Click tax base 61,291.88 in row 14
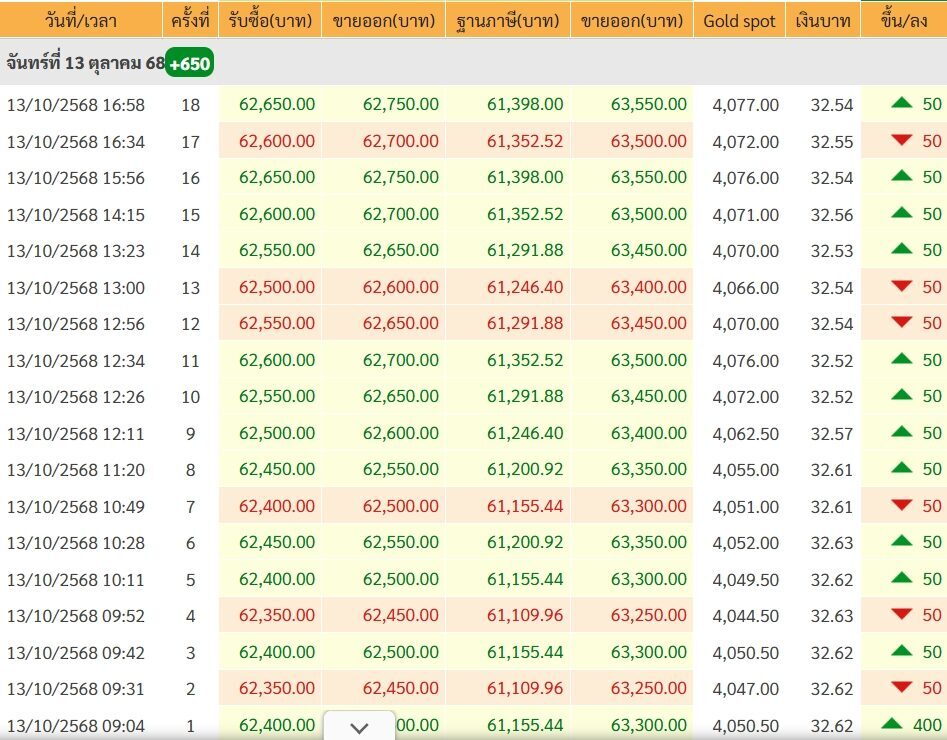Viewport: 947px width, 740px height. 525,250
